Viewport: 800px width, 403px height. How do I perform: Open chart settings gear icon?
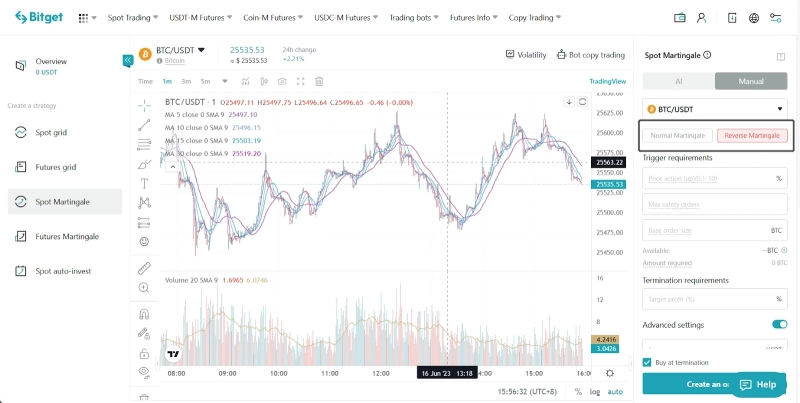click(x=610, y=373)
